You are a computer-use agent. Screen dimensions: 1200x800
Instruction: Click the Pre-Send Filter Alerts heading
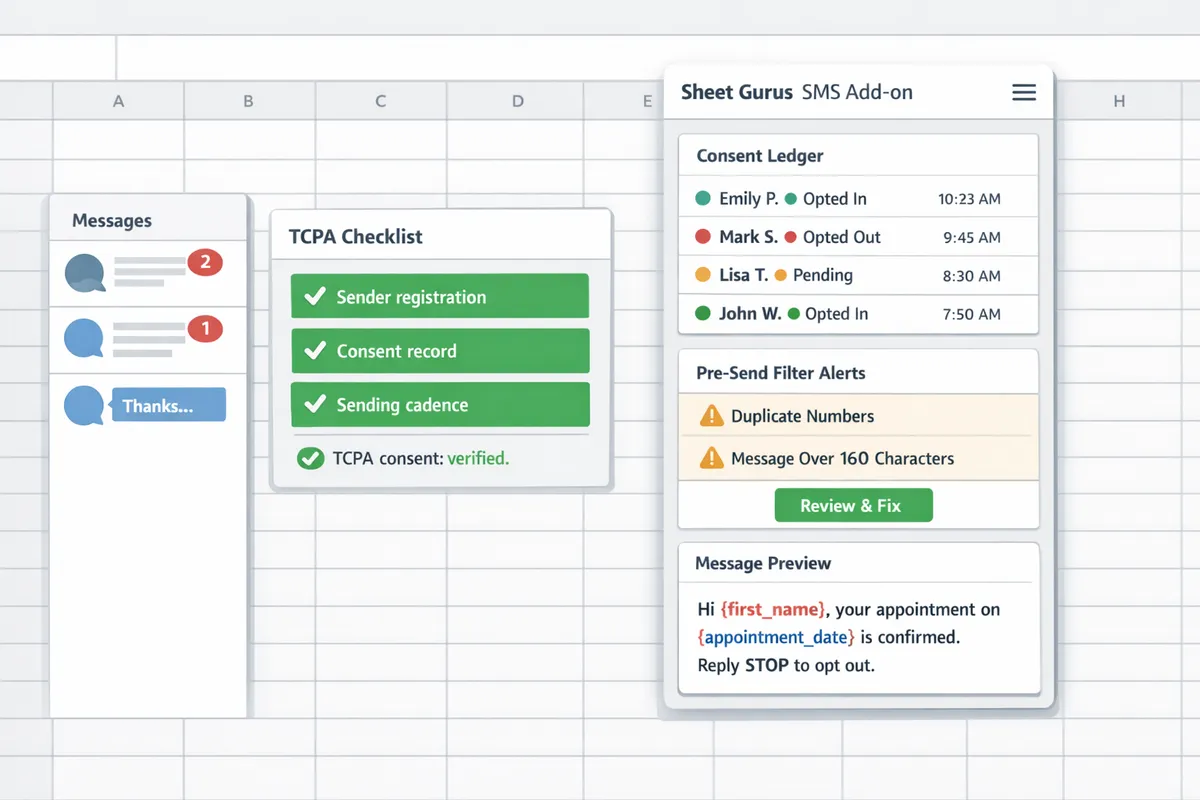781,373
